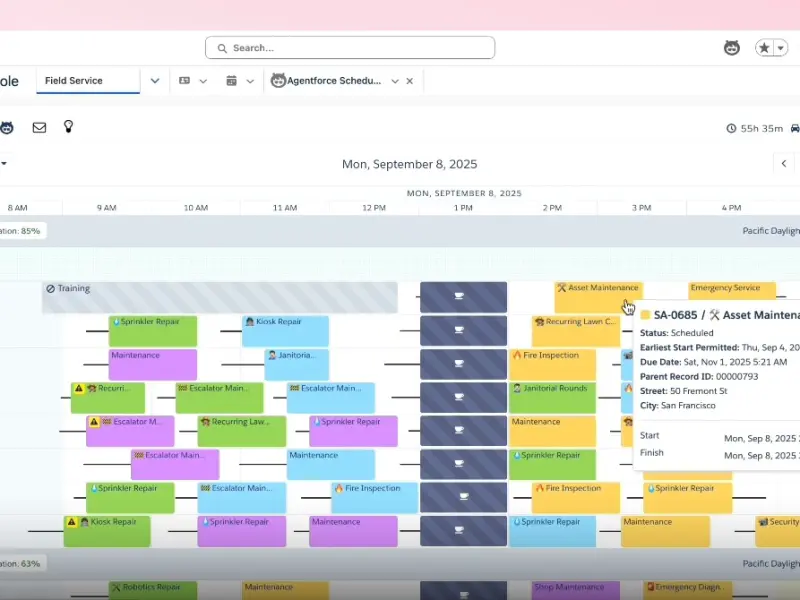Open the favorites list dropdown arrow
This screenshot has height=600, width=800.
coord(781,48)
